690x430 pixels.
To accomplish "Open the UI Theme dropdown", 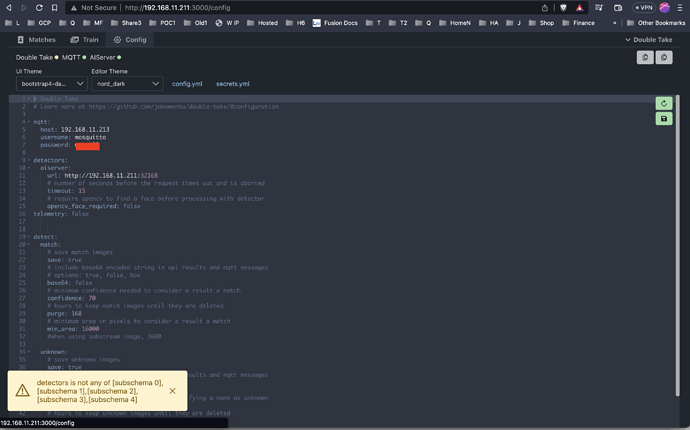I will coord(52,84).
